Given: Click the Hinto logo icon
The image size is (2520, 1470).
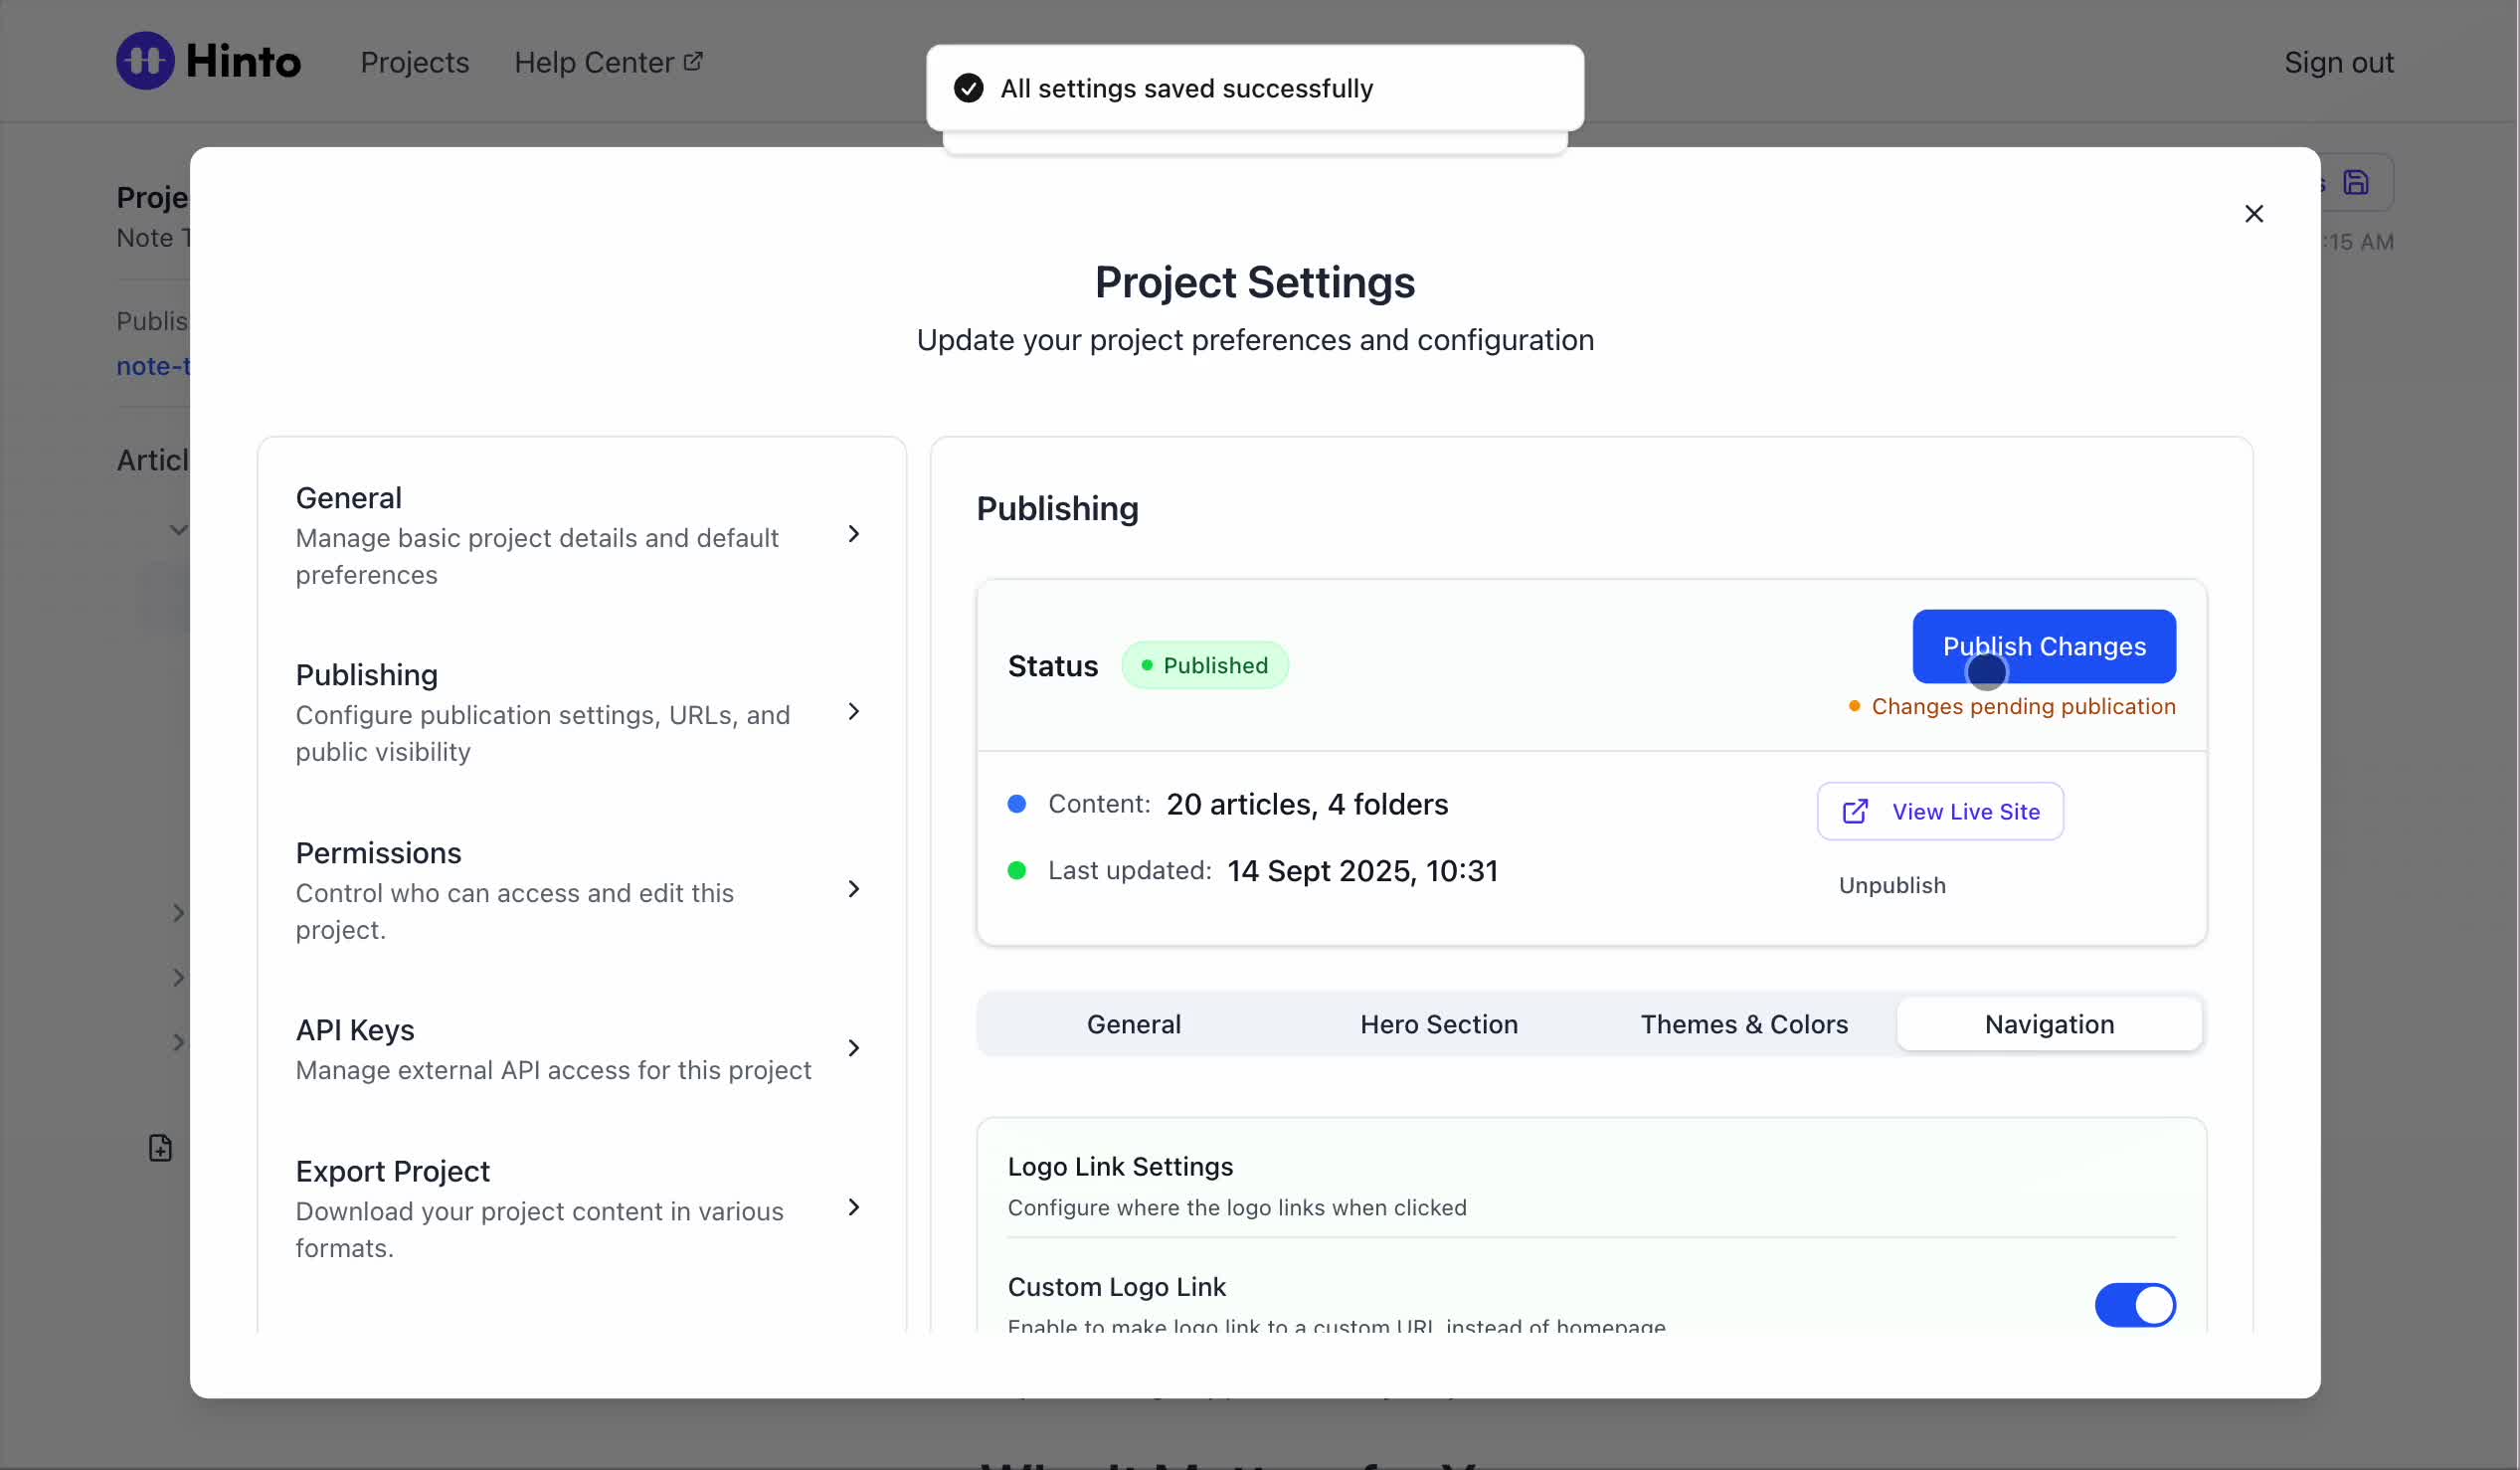Looking at the screenshot, I should (x=145, y=61).
